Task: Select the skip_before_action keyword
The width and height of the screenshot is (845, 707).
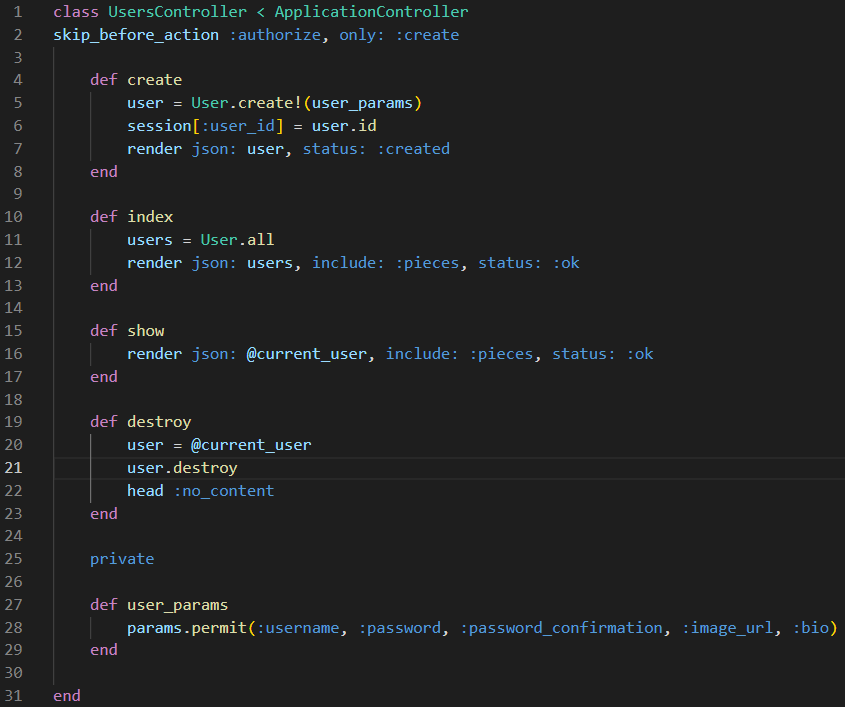Action: coord(135,34)
